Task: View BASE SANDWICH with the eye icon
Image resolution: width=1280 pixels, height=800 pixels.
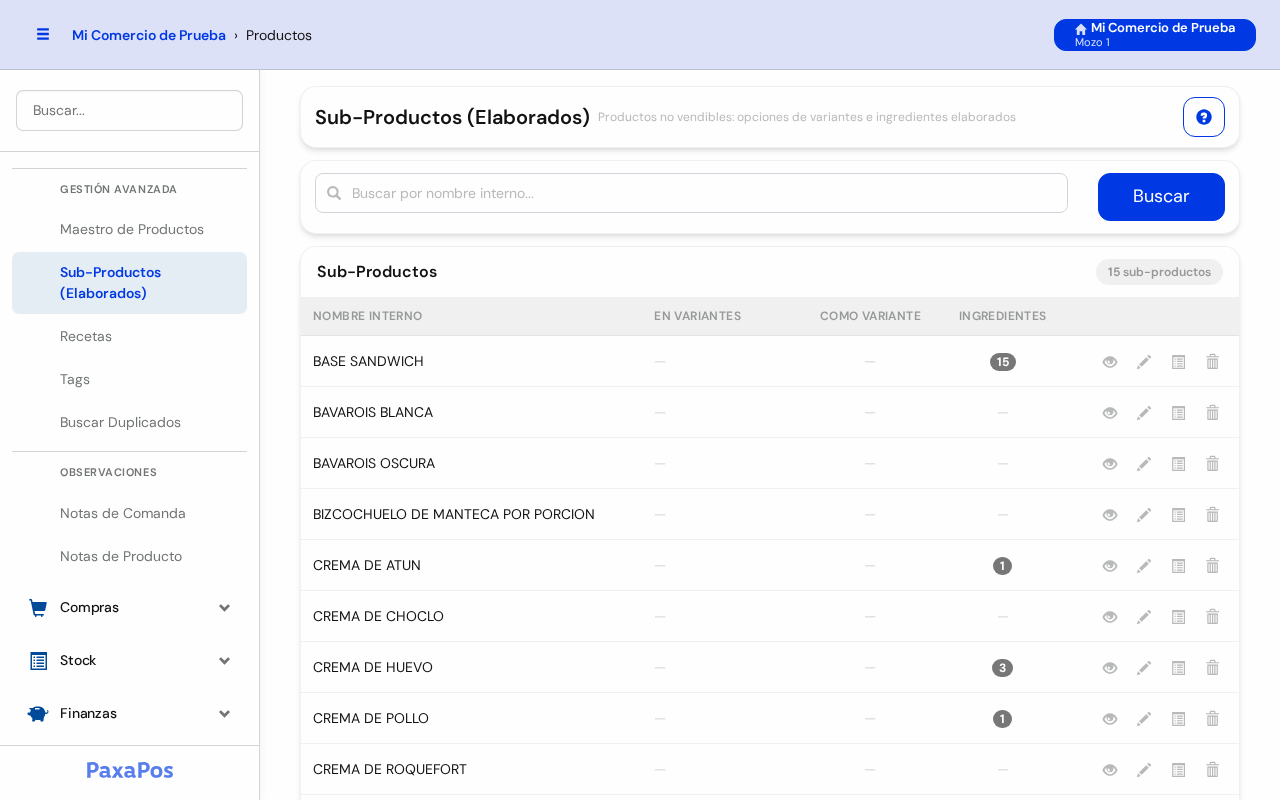Action: [1110, 362]
